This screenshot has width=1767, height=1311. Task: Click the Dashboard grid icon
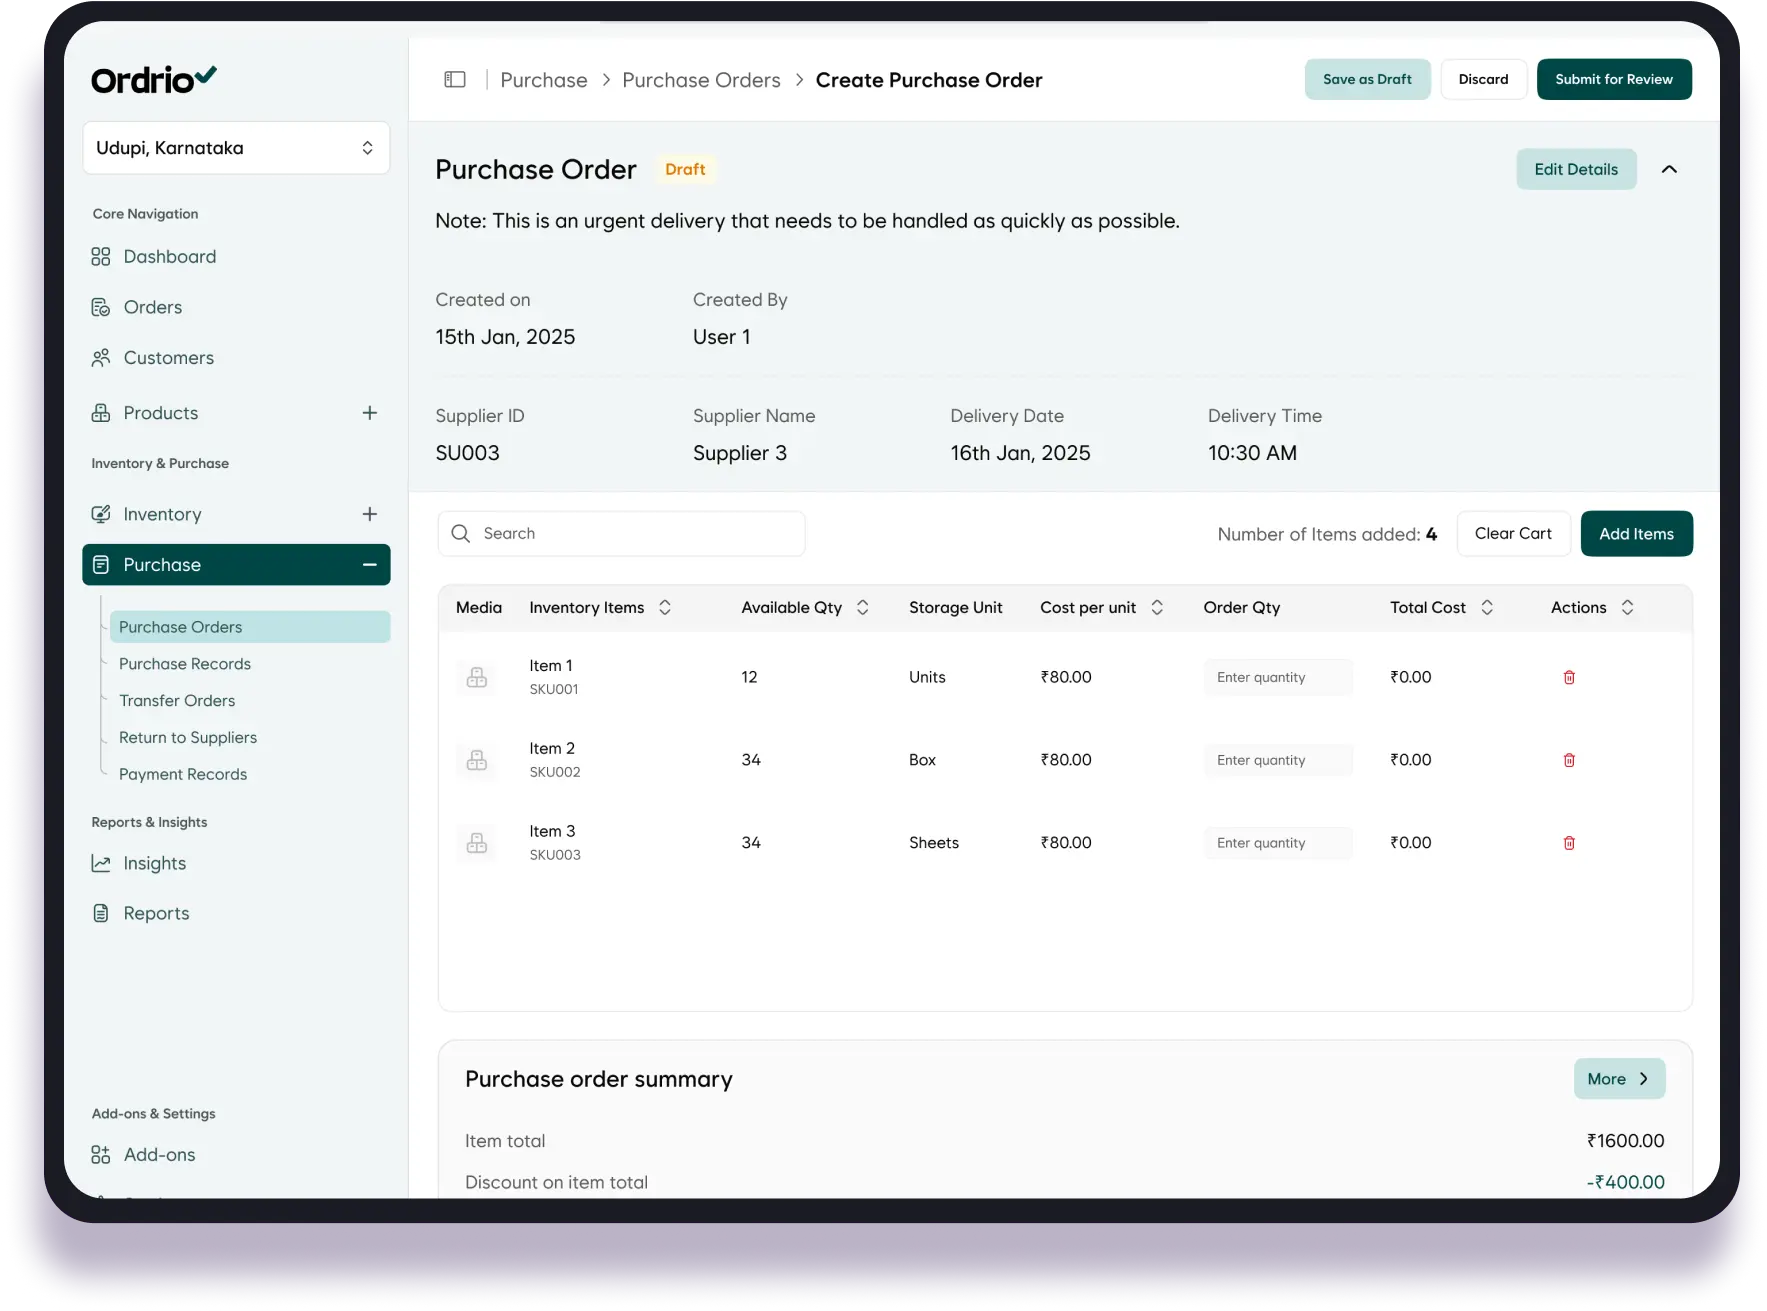pyautogui.click(x=101, y=257)
